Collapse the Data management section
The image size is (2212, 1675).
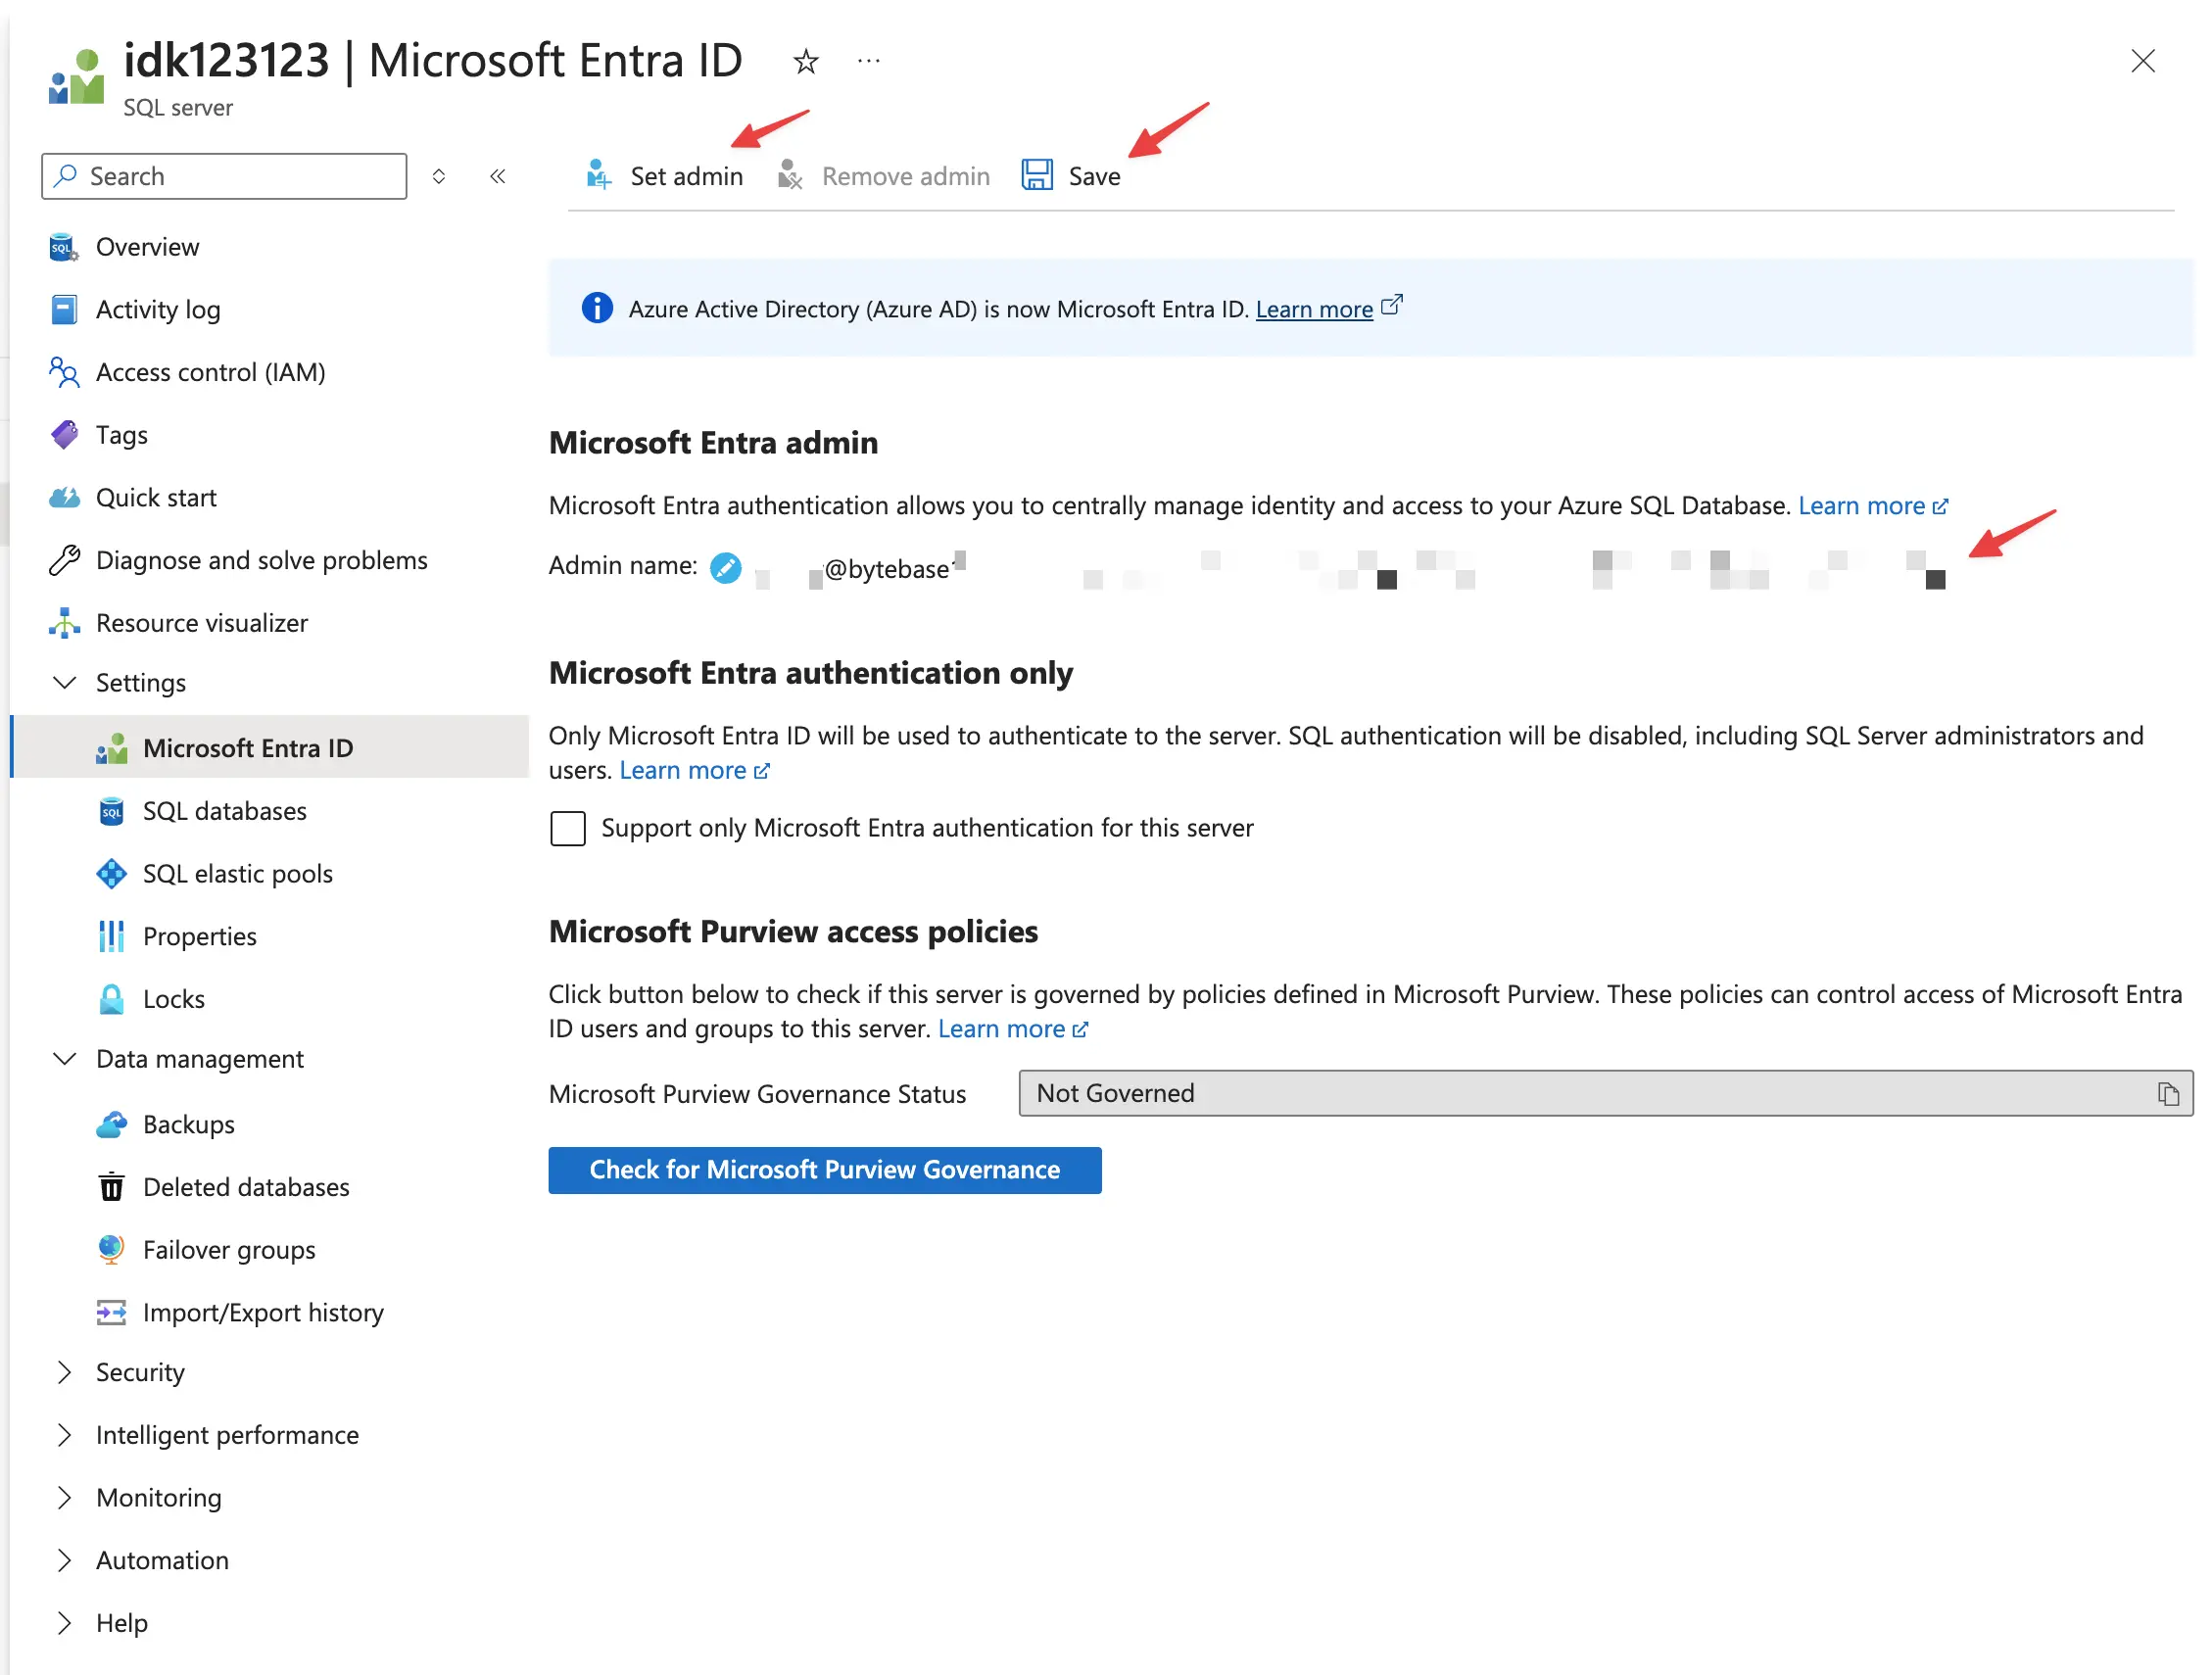[64, 1059]
